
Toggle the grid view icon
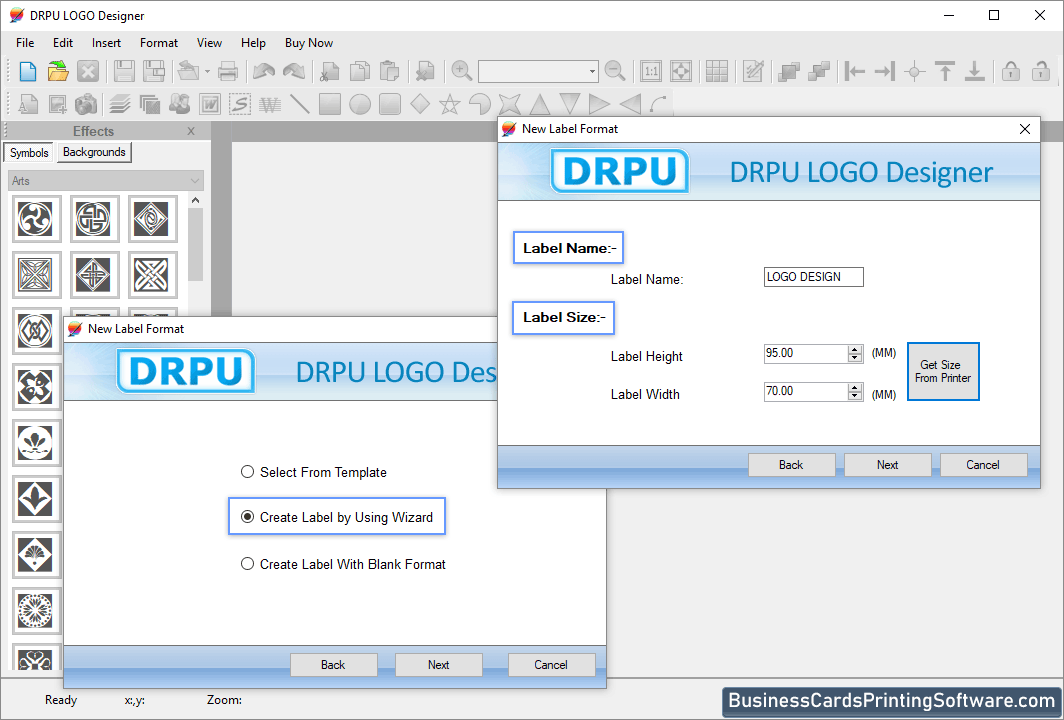coord(717,71)
